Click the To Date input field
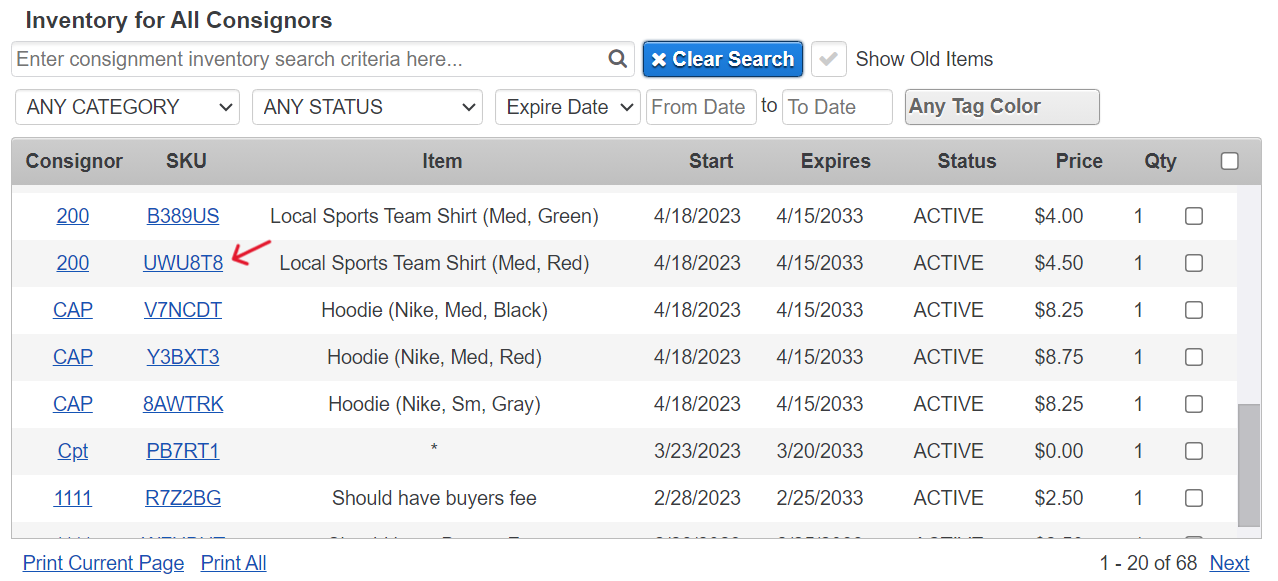The height and width of the screenshot is (581, 1278). [x=836, y=107]
